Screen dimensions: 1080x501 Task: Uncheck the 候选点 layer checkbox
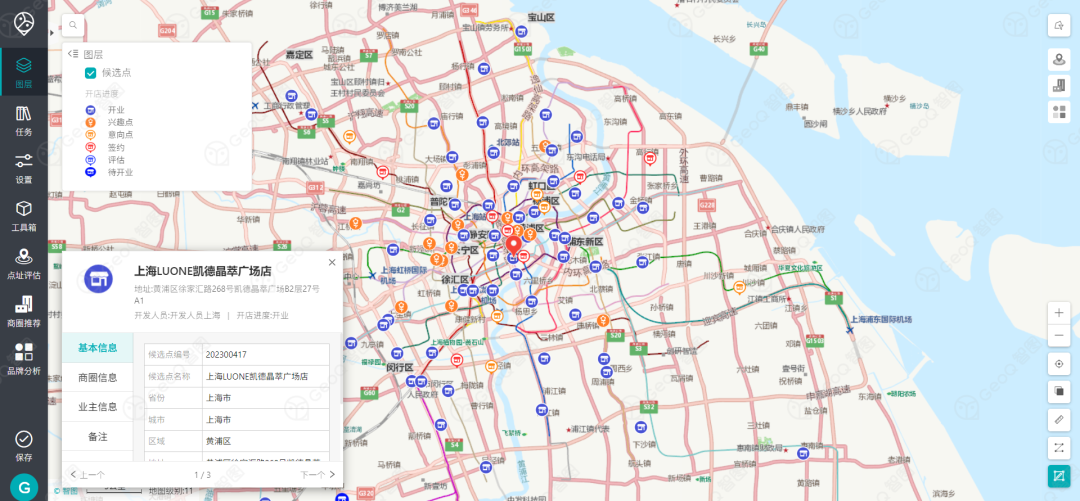pyautogui.click(x=90, y=73)
